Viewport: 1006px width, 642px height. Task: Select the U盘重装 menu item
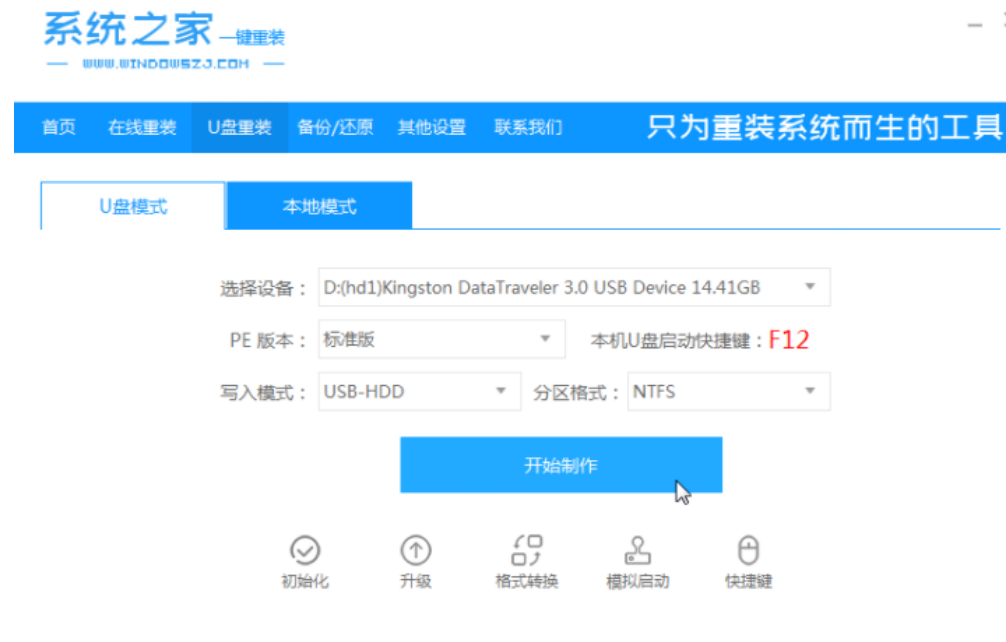[239, 127]
